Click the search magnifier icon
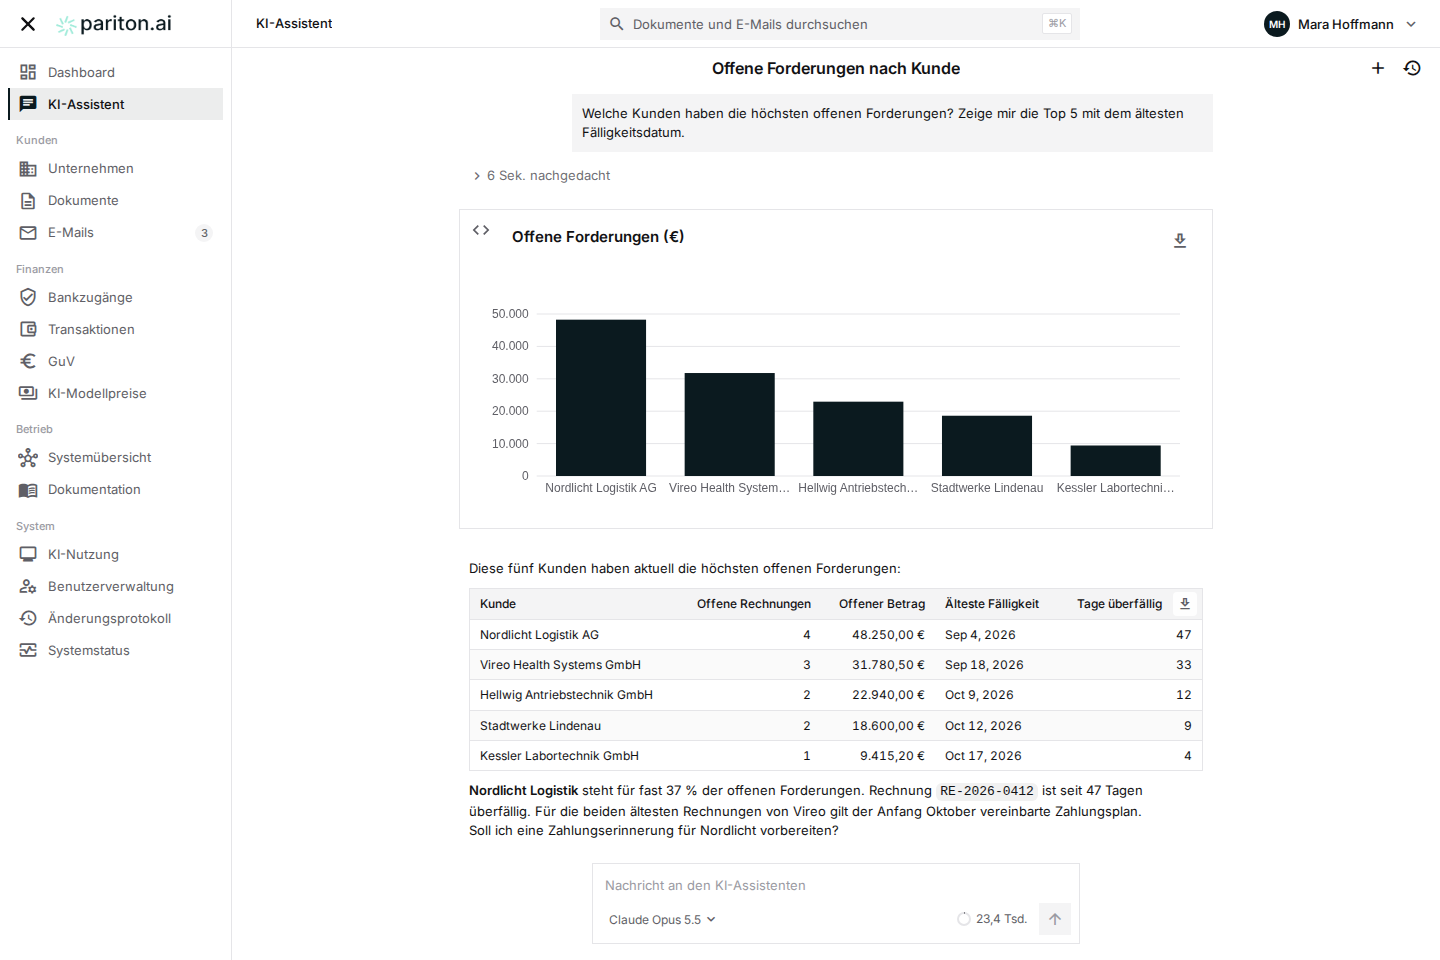The width and height of the screenshot is (1440, 960). [x=617, y=24]
